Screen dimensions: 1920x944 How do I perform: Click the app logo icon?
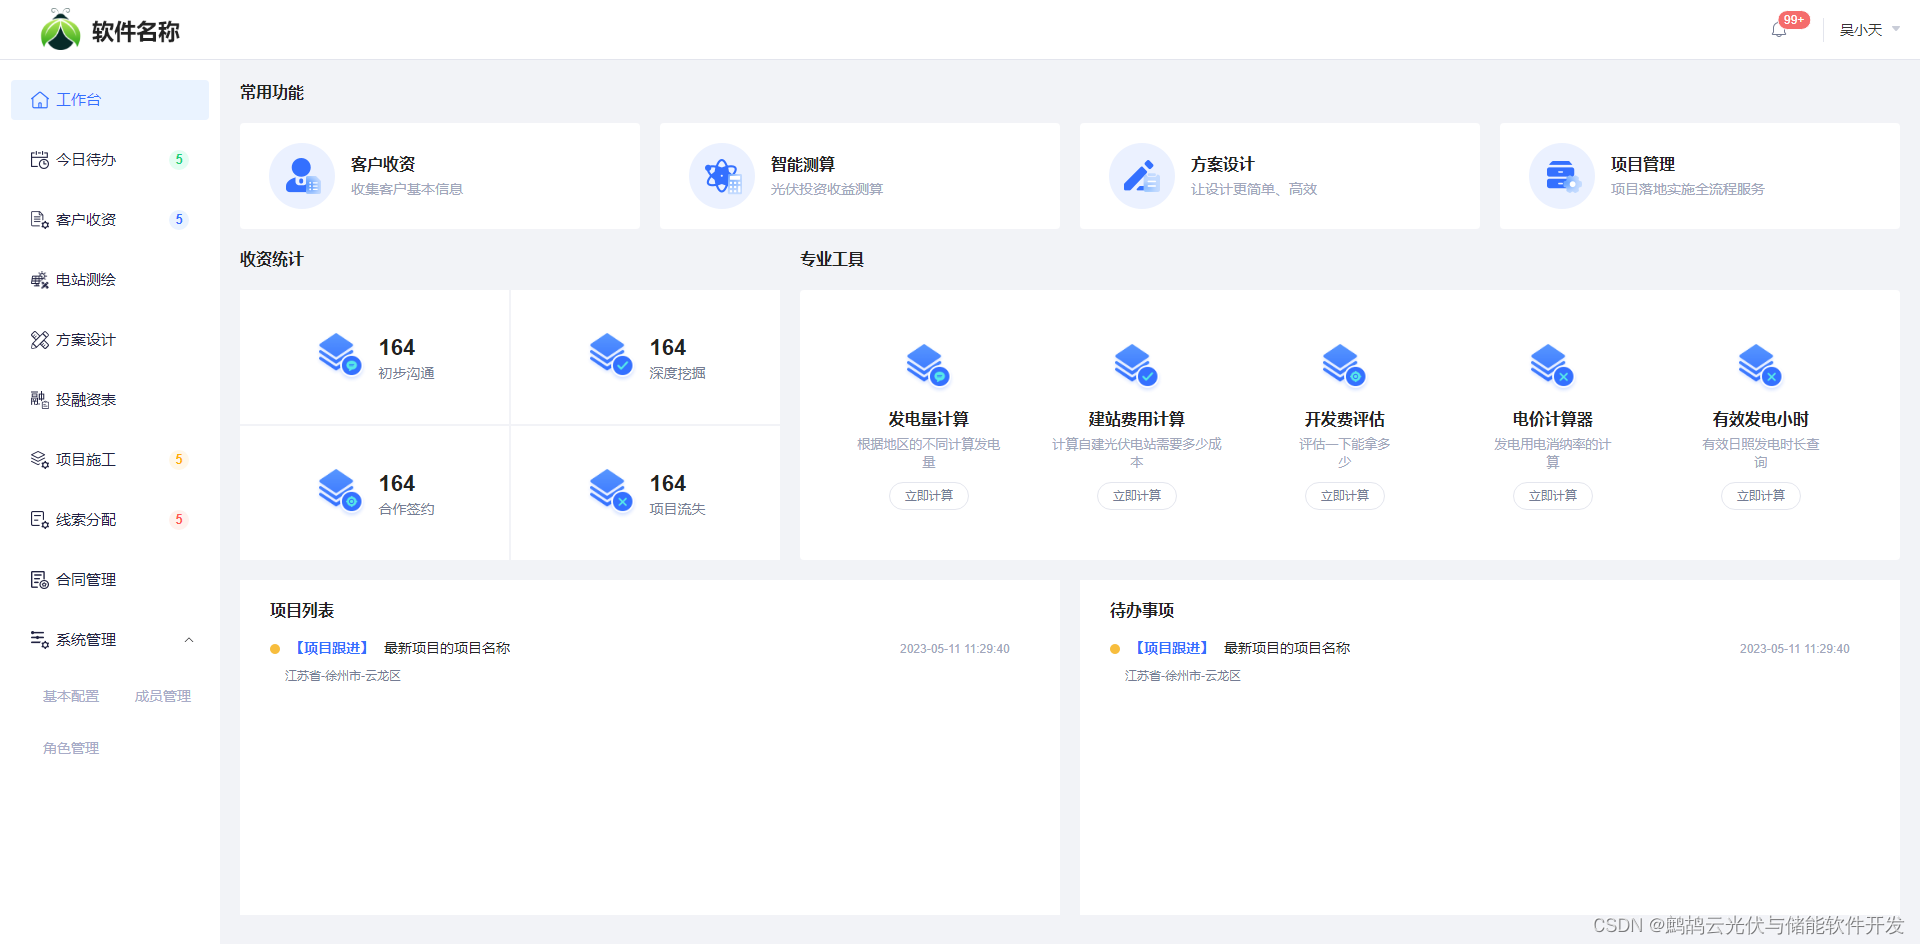[x=60, y=30]
